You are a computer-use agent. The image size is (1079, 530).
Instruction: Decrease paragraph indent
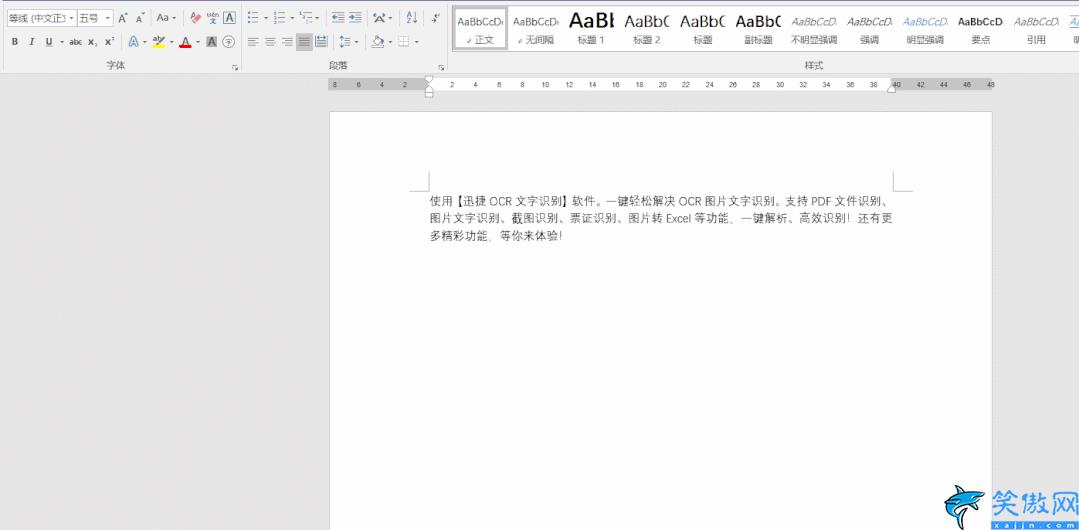pyautogui.click(x=338, y=18)
